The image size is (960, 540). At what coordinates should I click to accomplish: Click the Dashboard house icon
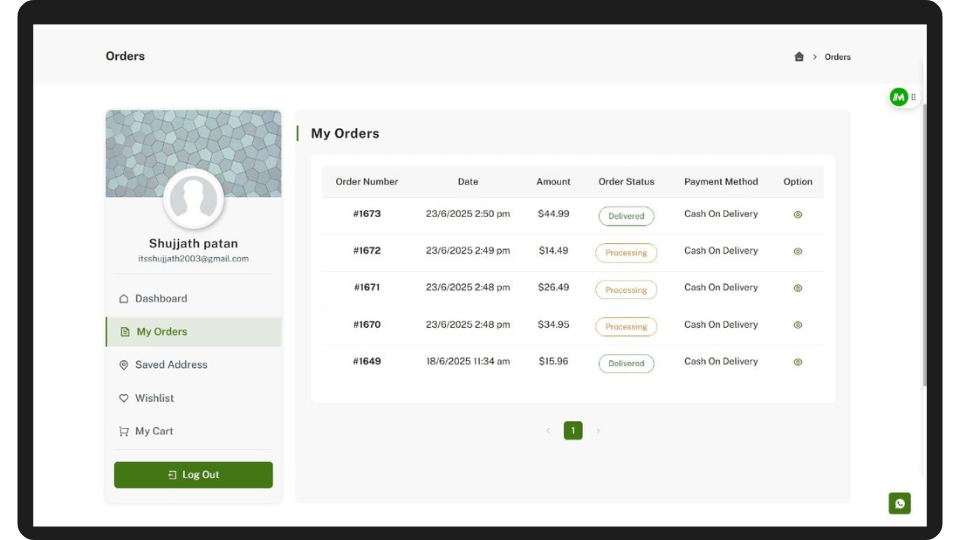(x=124, y=299)
